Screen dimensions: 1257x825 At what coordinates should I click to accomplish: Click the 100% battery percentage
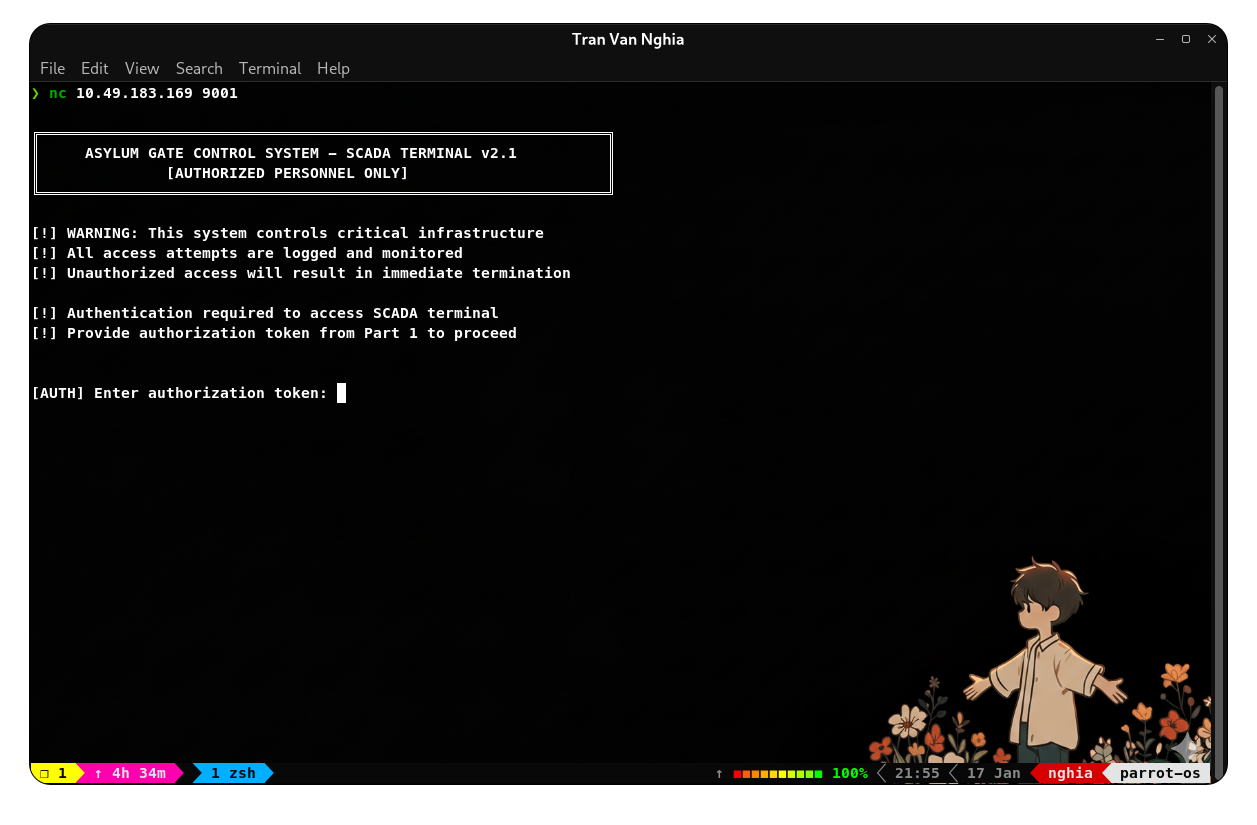coord(849,773)
